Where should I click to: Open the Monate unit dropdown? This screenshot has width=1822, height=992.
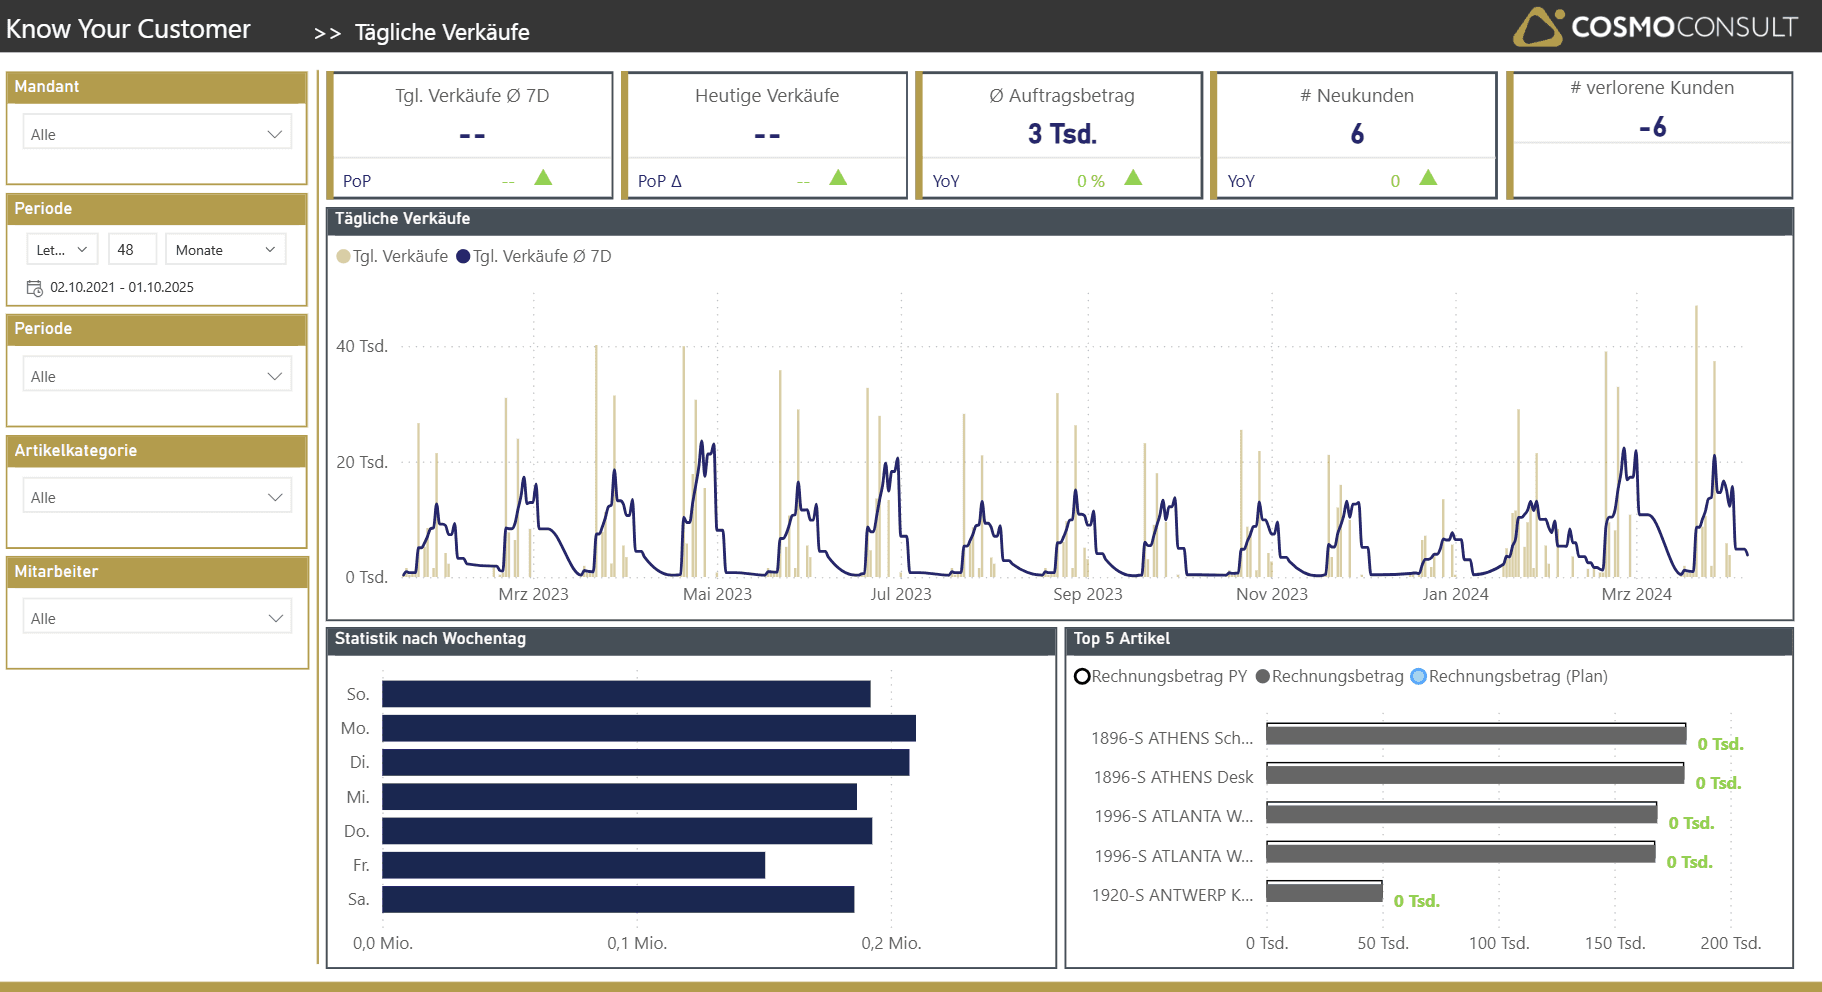pos(225,250)
